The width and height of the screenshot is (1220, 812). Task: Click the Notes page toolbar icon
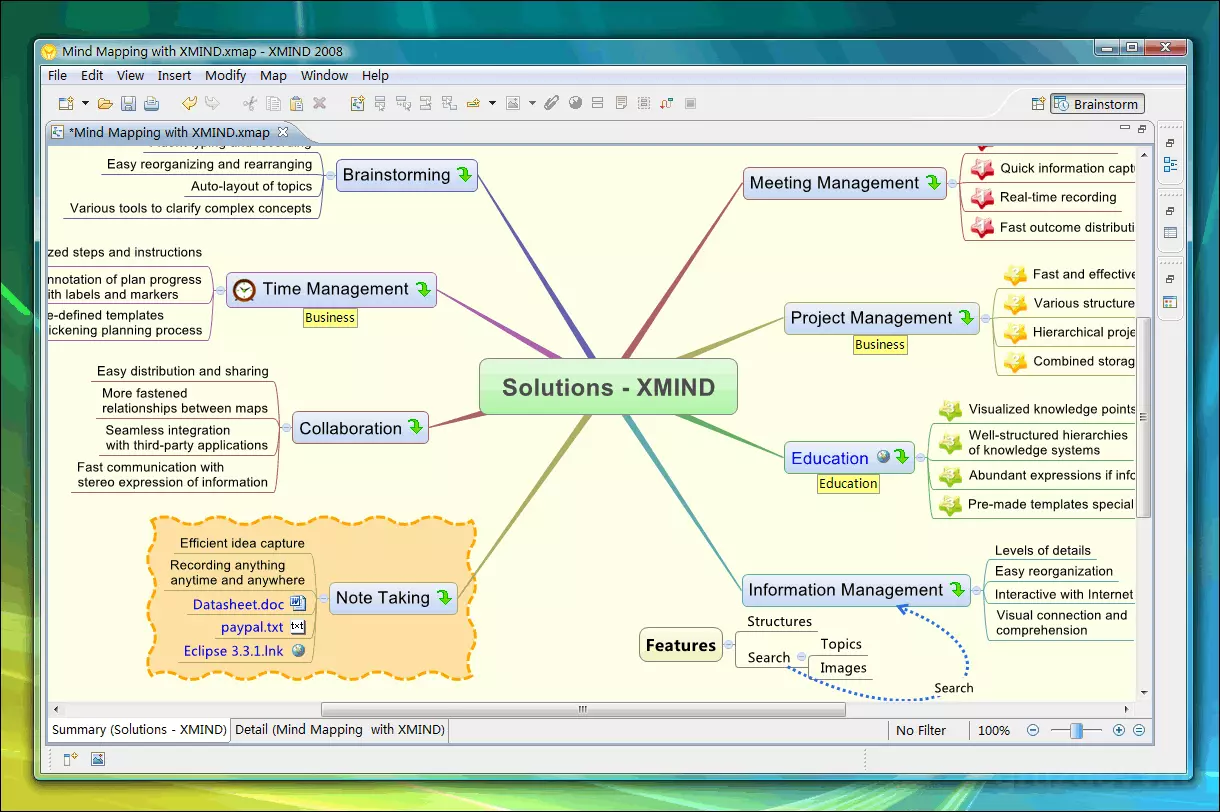coord(621,103)
